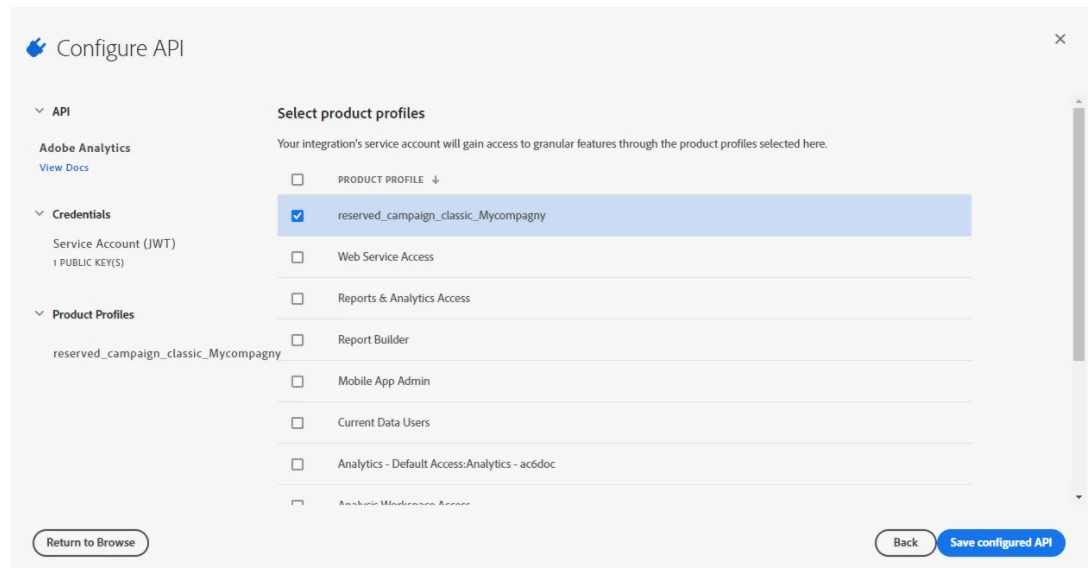Tick the Report Builder checkbox

[x=297, y=340]
